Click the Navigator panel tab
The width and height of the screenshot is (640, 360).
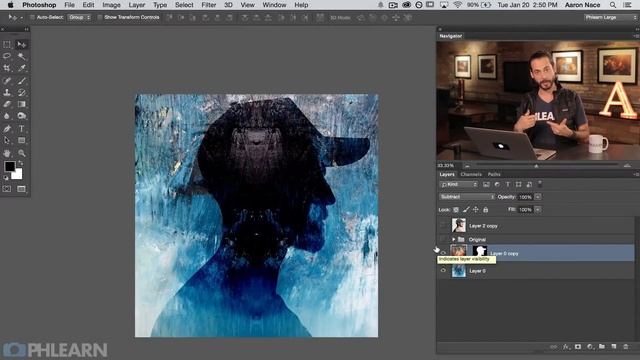(x=450, y=36)
